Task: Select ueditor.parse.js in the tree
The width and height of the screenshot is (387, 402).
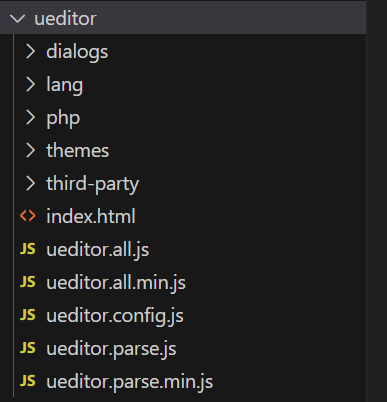Action: tap(111, 349)
